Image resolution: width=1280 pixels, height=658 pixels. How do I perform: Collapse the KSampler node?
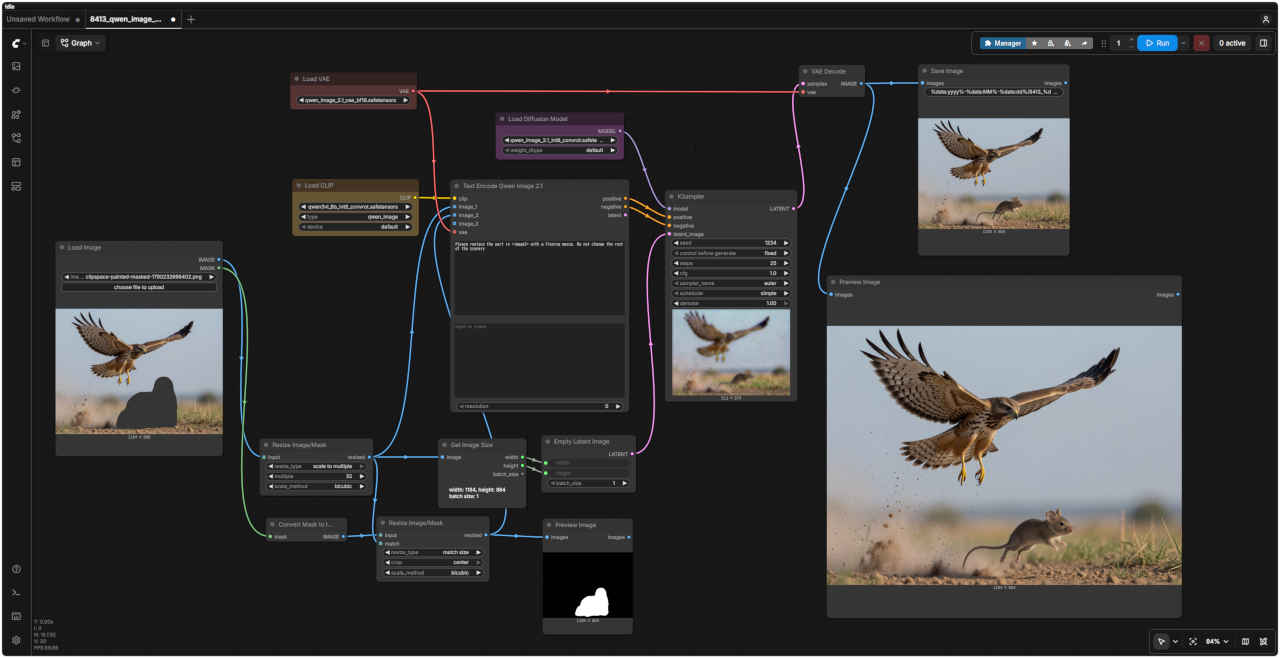pyautogui.click(x=672, y=196)
